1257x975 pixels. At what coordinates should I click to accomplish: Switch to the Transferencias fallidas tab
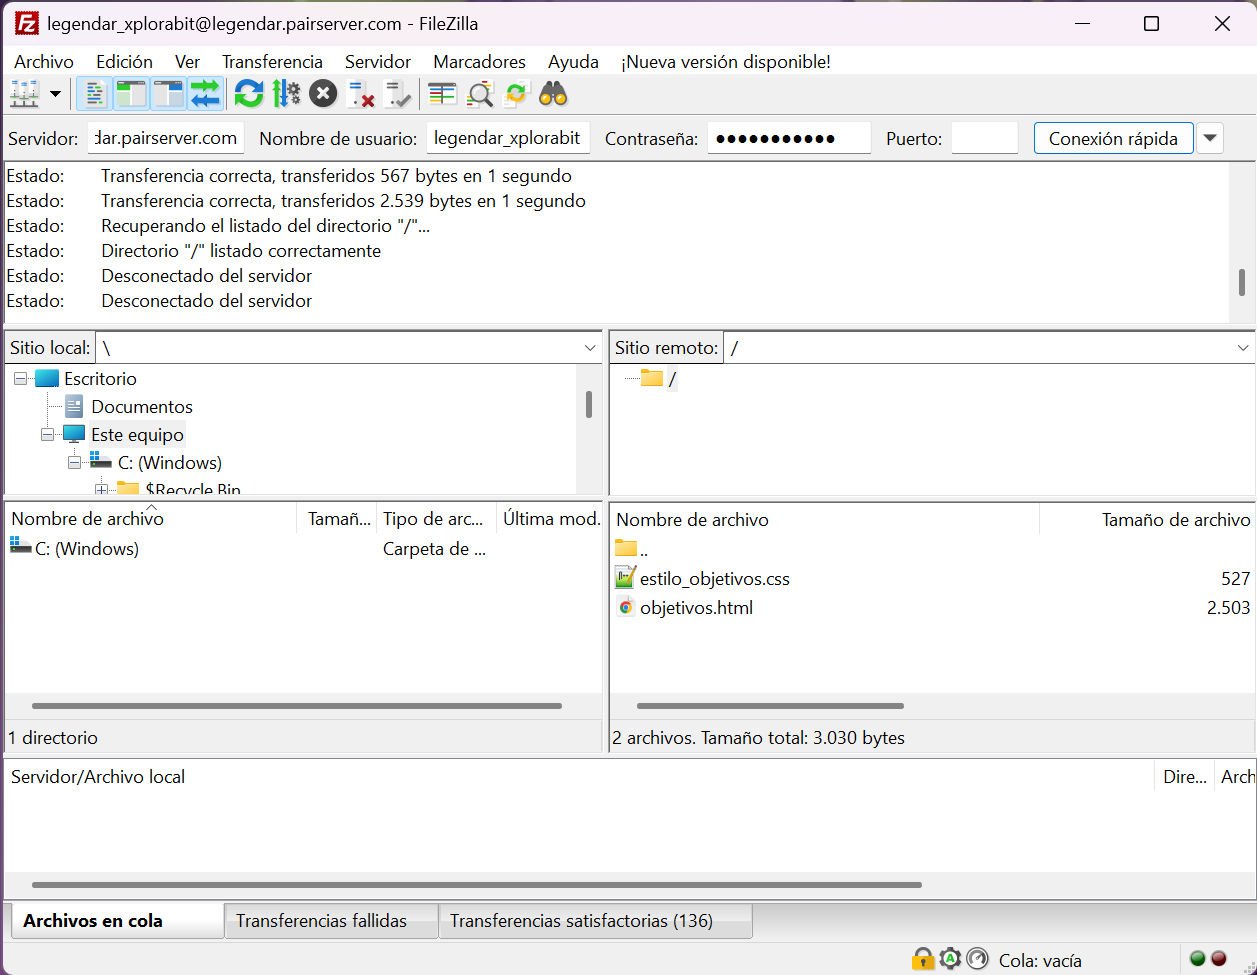click(x=321, y=921)
